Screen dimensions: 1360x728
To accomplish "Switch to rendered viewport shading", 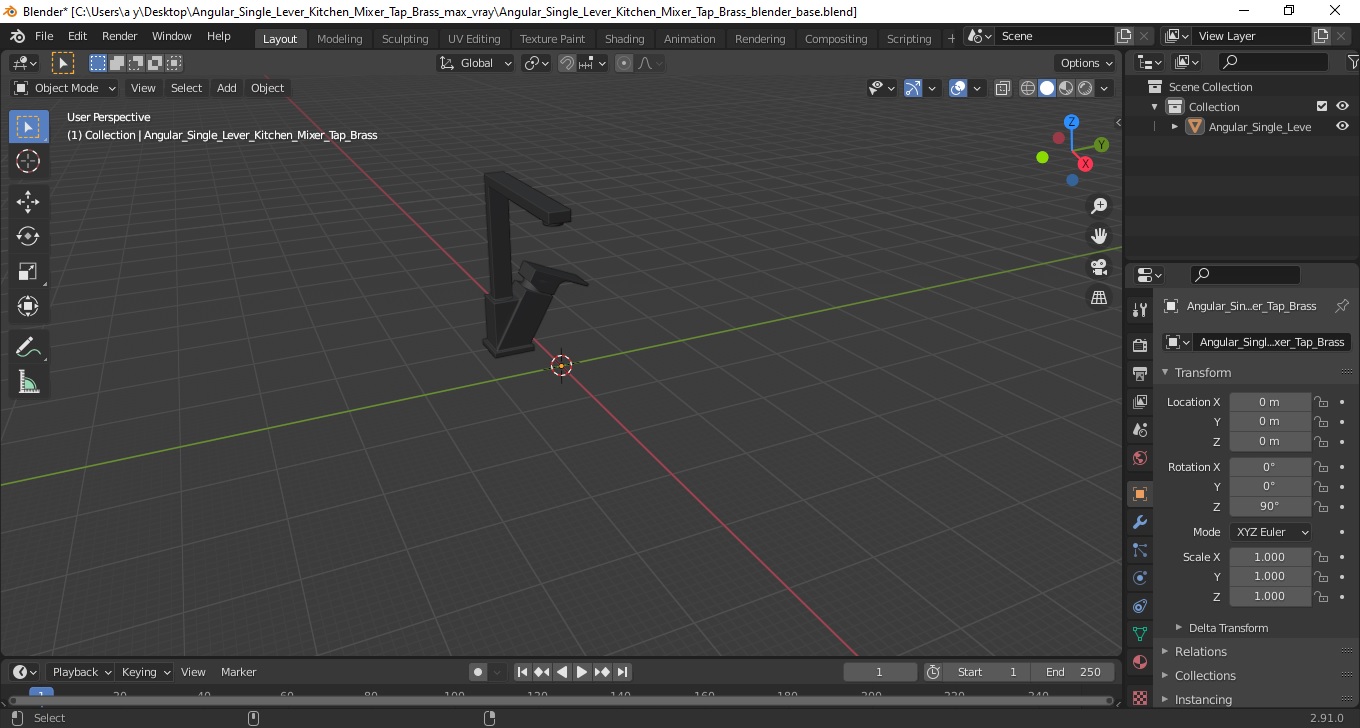I will tap(1085, 88).
